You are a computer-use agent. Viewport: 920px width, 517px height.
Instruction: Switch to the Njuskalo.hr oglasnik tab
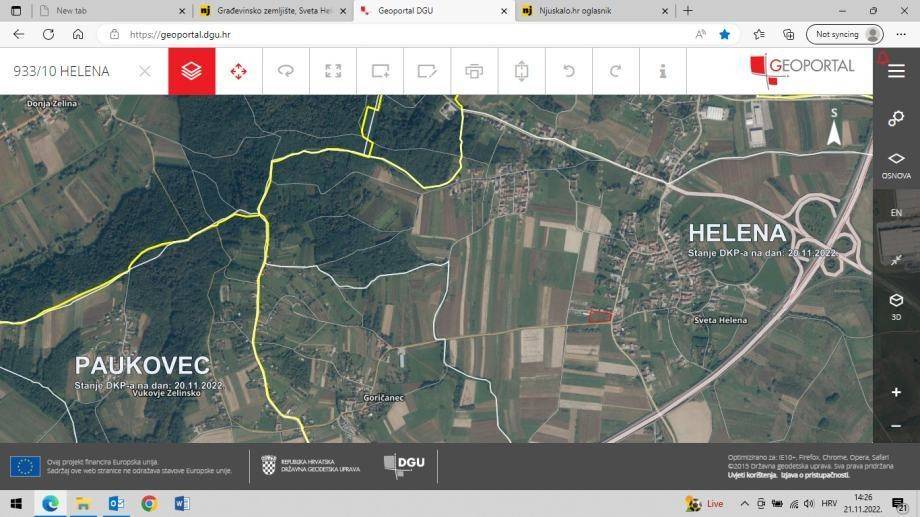tap(594, 11)
